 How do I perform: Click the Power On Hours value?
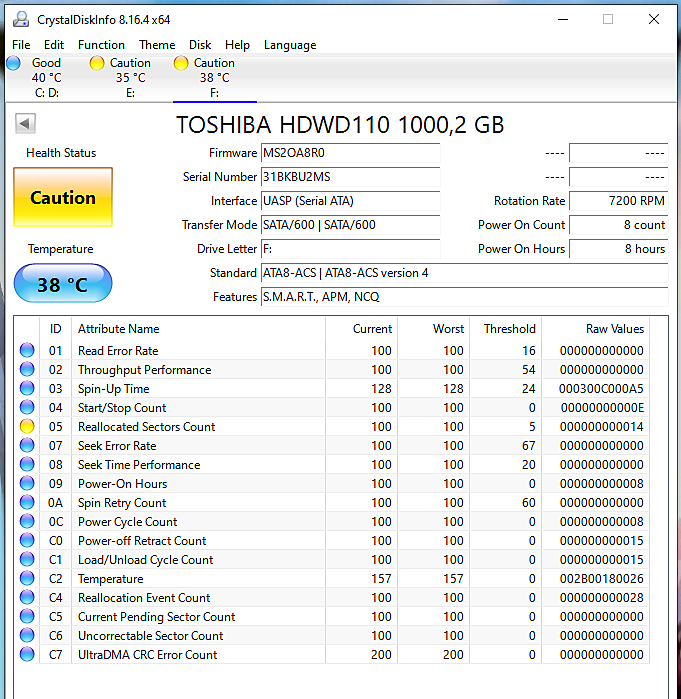619,249
